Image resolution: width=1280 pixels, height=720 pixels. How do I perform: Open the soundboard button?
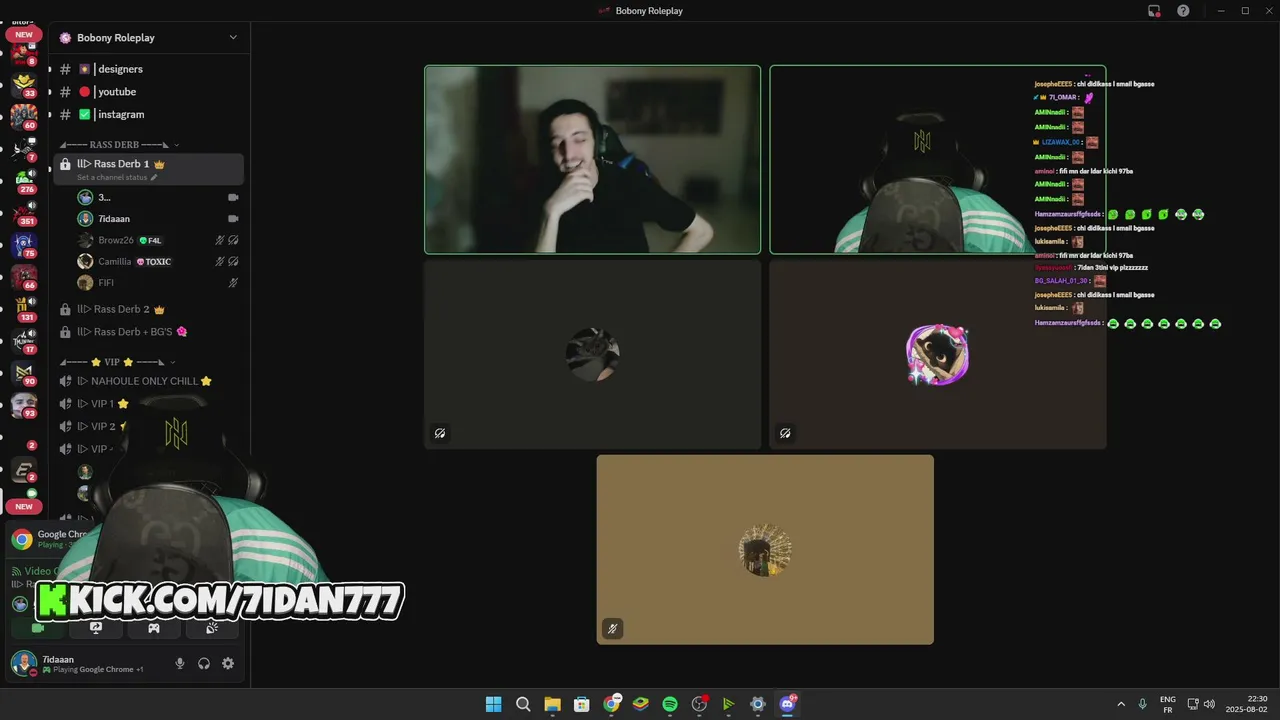(212, 628)
